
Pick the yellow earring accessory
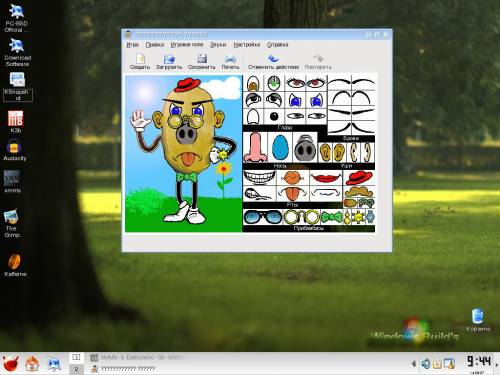(x=347, y=217)
